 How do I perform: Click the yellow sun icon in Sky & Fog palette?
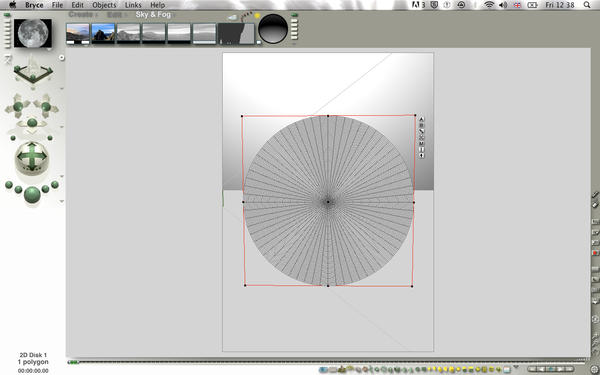257,16
